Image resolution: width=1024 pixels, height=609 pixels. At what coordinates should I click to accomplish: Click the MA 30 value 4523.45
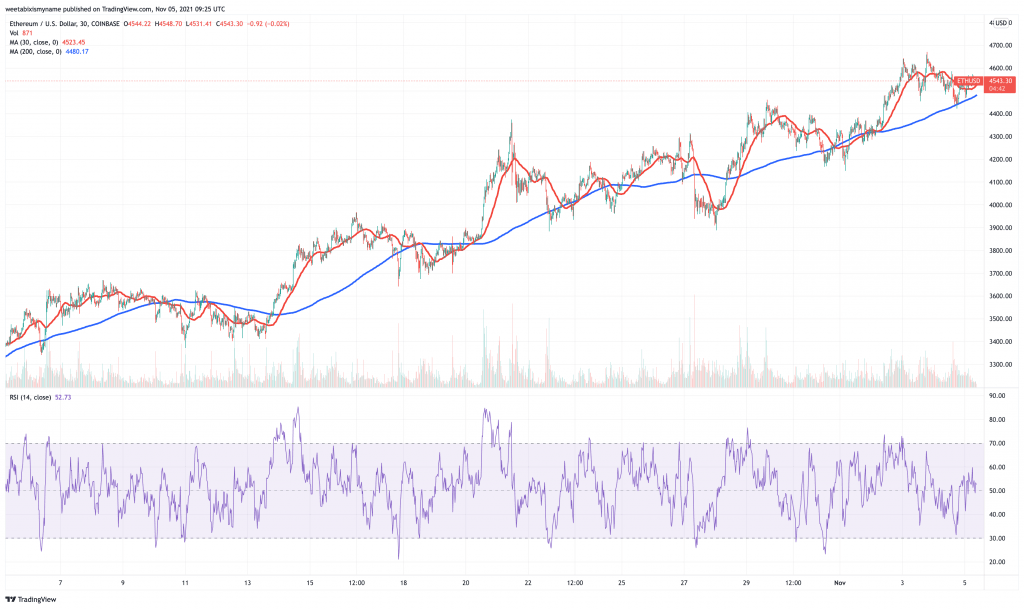click(73, 42)
